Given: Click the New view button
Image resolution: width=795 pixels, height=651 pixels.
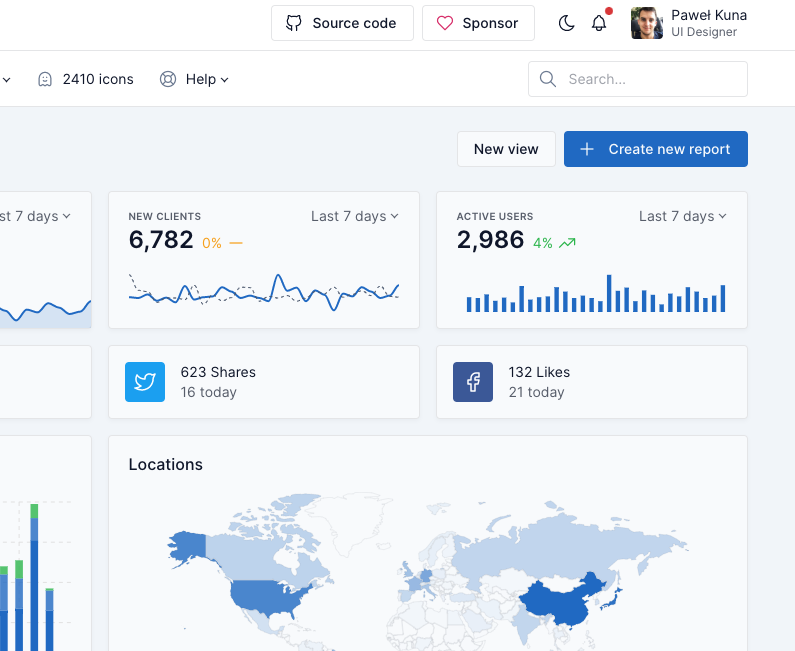Looking at the screenshot, I should [506, 149].
